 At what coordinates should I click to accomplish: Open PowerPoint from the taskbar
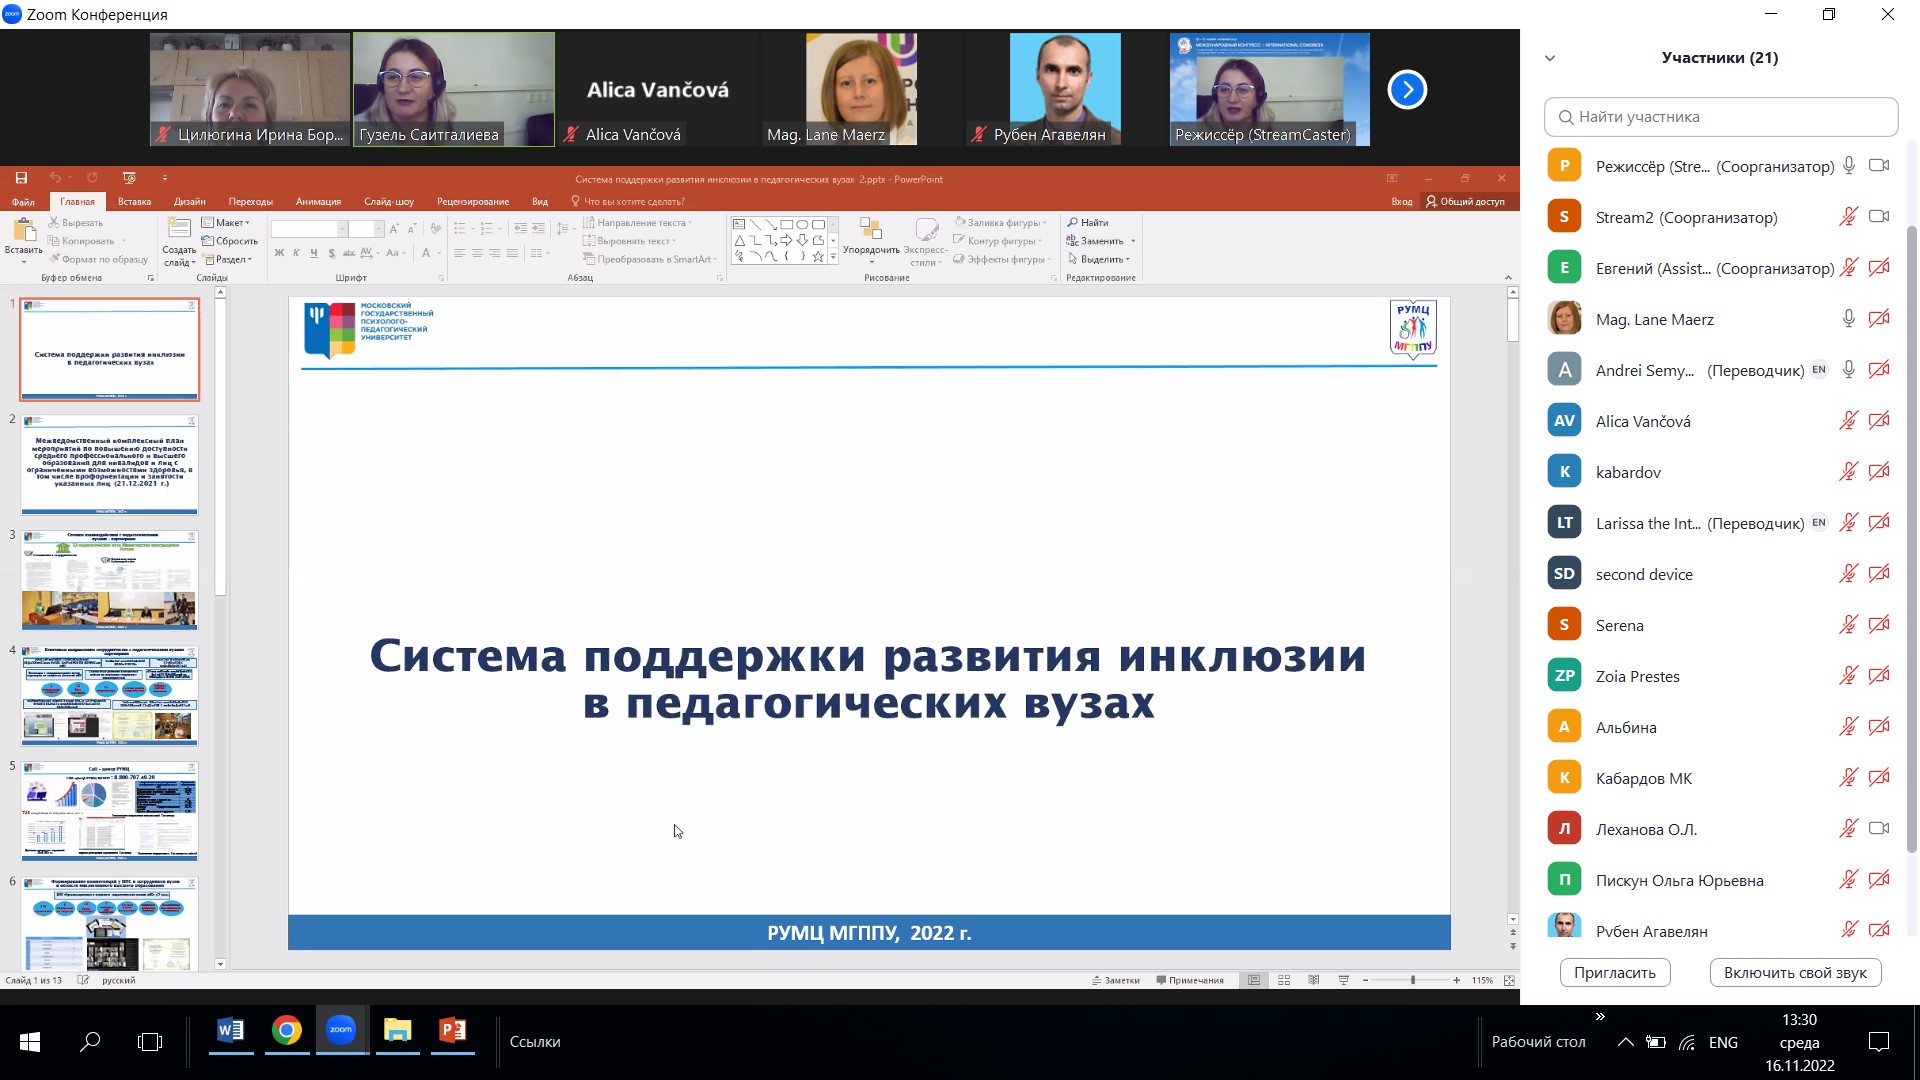pyautogui.click(x=453, y=1031)
